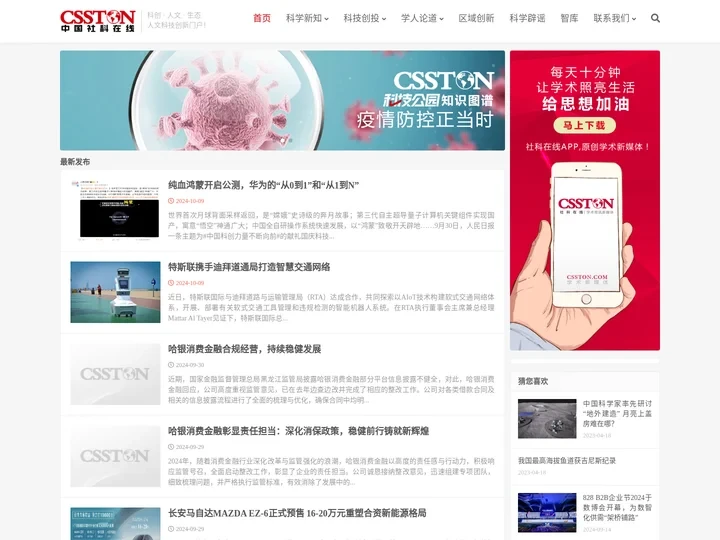Open the placeholder thumbnail of 哈银消费金融合规经营
The image size is (720, 540).
point(115,374)
